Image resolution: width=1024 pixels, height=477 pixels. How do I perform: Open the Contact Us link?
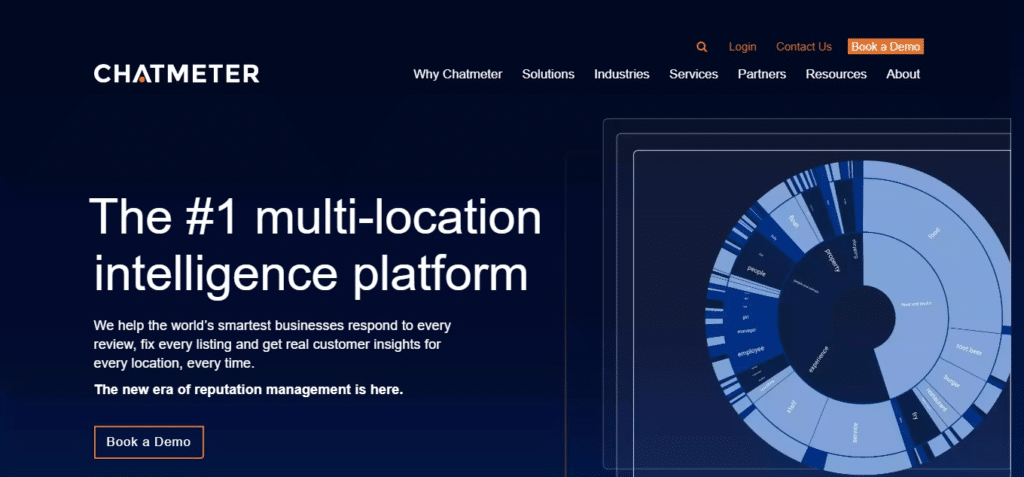pos(804,47)
